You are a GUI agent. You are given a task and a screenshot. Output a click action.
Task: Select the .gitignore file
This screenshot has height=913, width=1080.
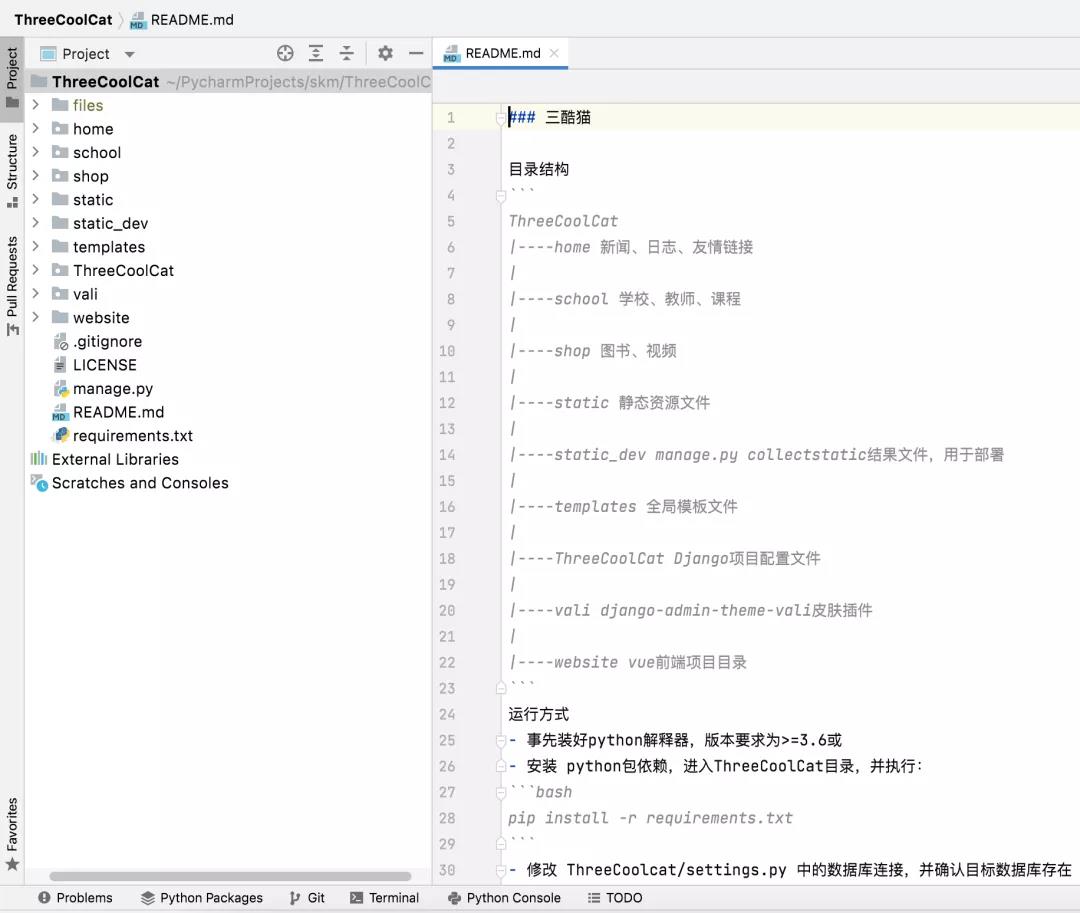coord(107,342)
